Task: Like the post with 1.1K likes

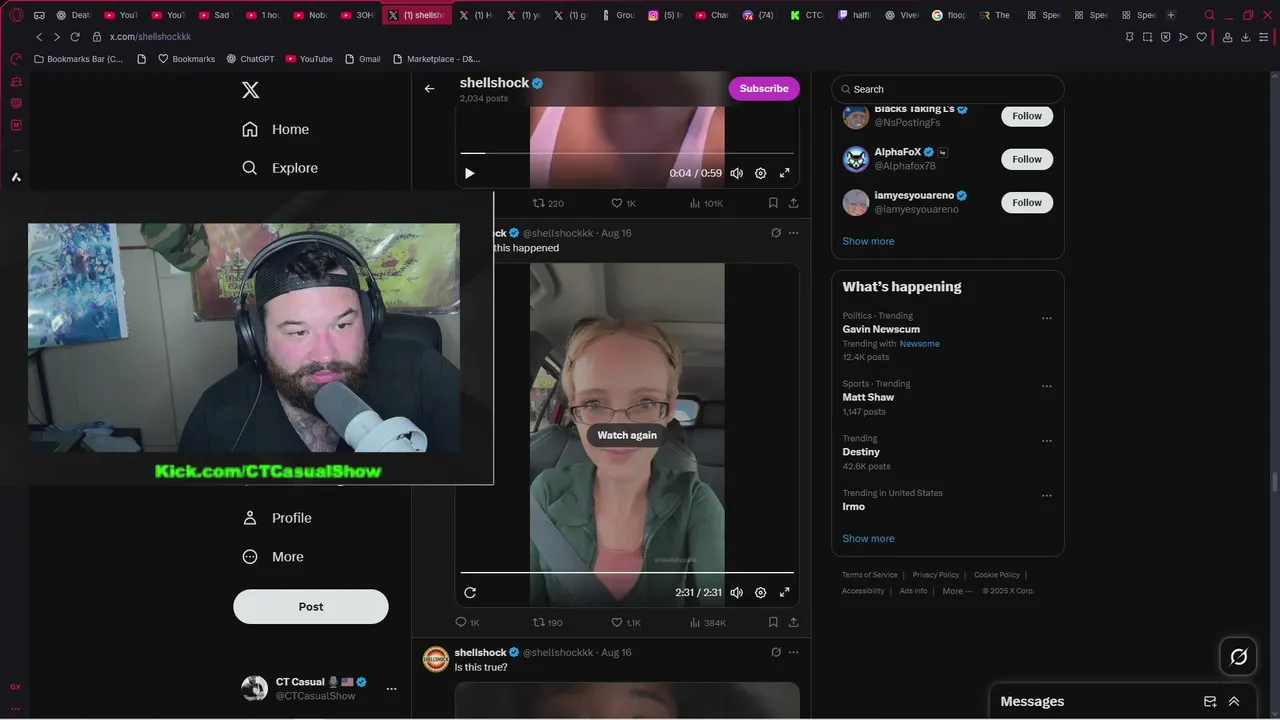Action: tap(626, 622)
